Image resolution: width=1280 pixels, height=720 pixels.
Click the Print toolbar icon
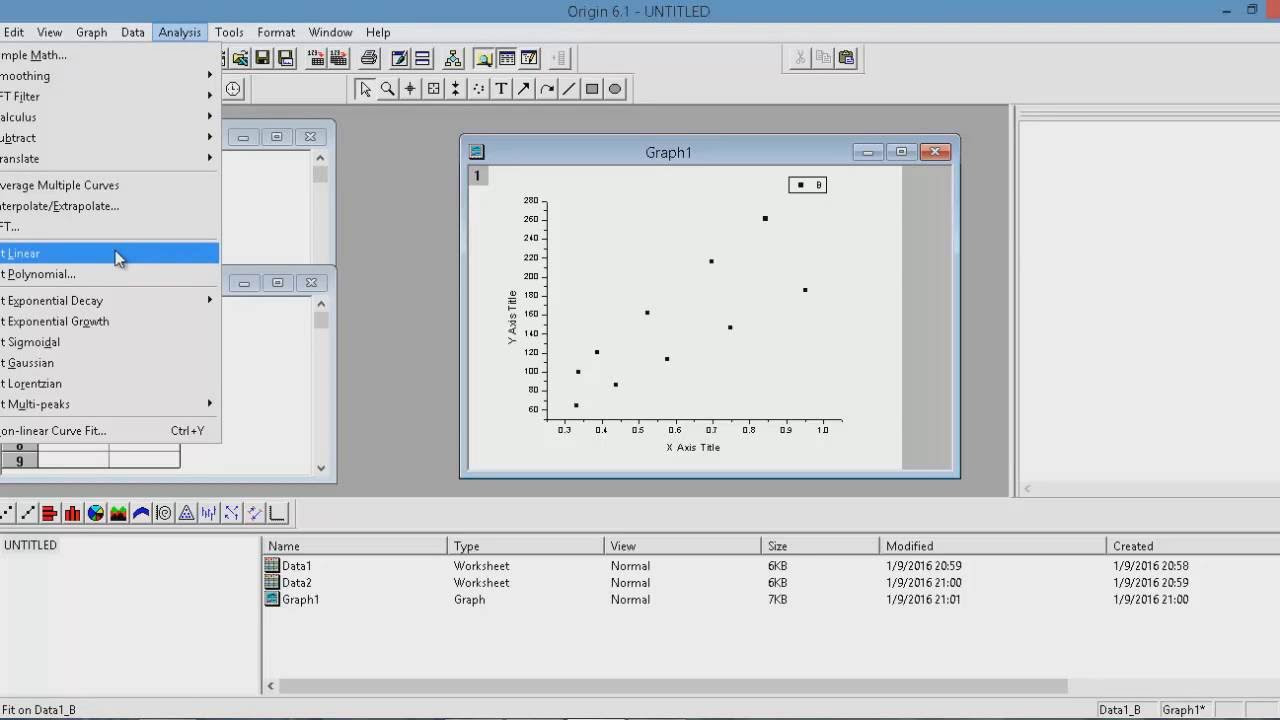pyautogui.click(x=369, y=58)
